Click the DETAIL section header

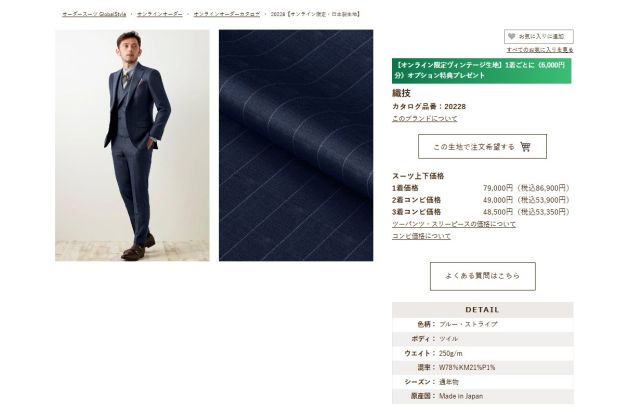pyautogui.click(x=482, y=310)
